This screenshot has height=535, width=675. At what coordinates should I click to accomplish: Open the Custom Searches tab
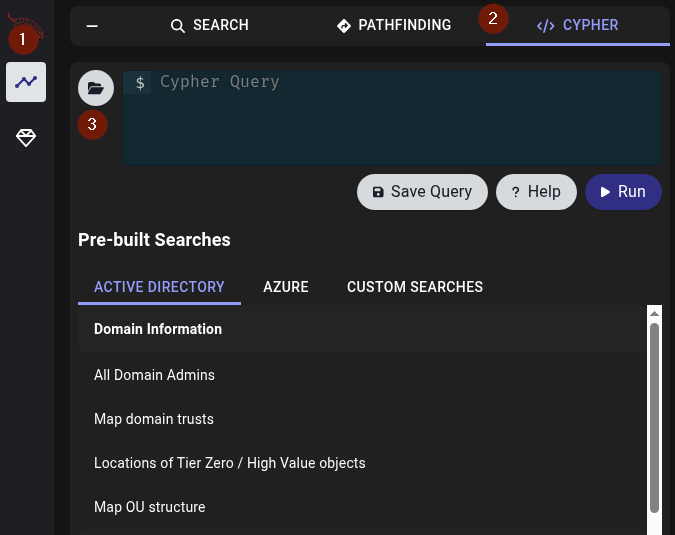415,287
